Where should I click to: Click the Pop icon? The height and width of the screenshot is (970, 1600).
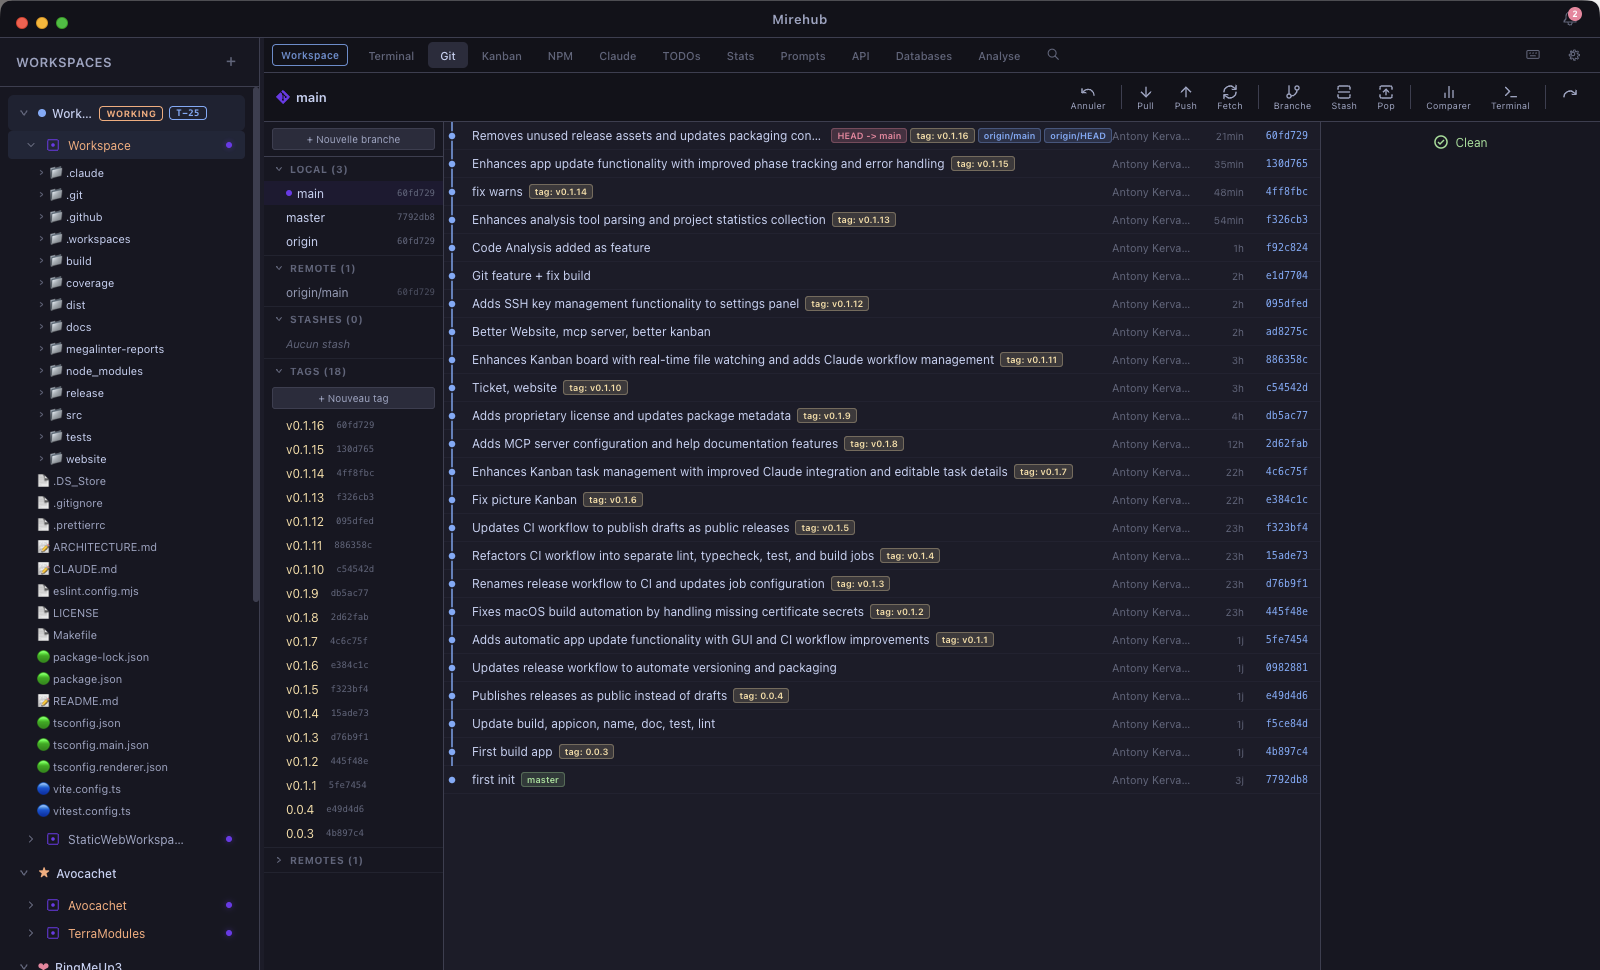[1385, 96]
